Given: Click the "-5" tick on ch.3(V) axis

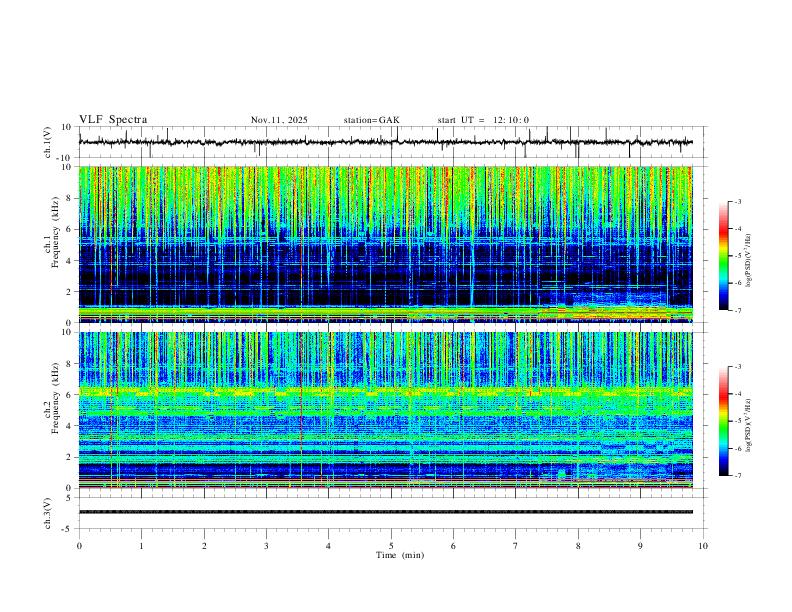Looking at the screenshot, I should pos(68,529).
